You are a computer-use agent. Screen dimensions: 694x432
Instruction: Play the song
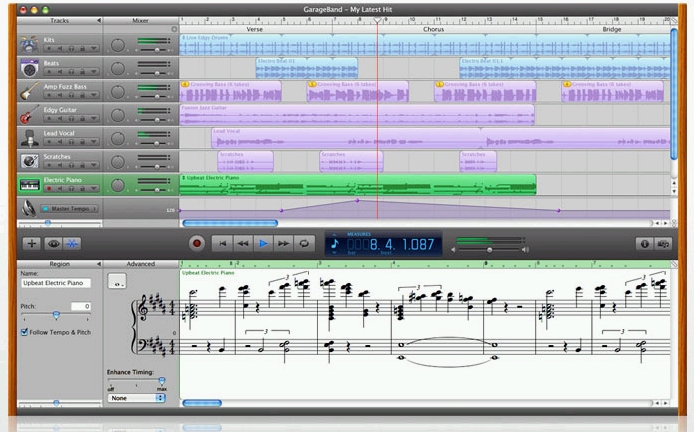[263, 243]
